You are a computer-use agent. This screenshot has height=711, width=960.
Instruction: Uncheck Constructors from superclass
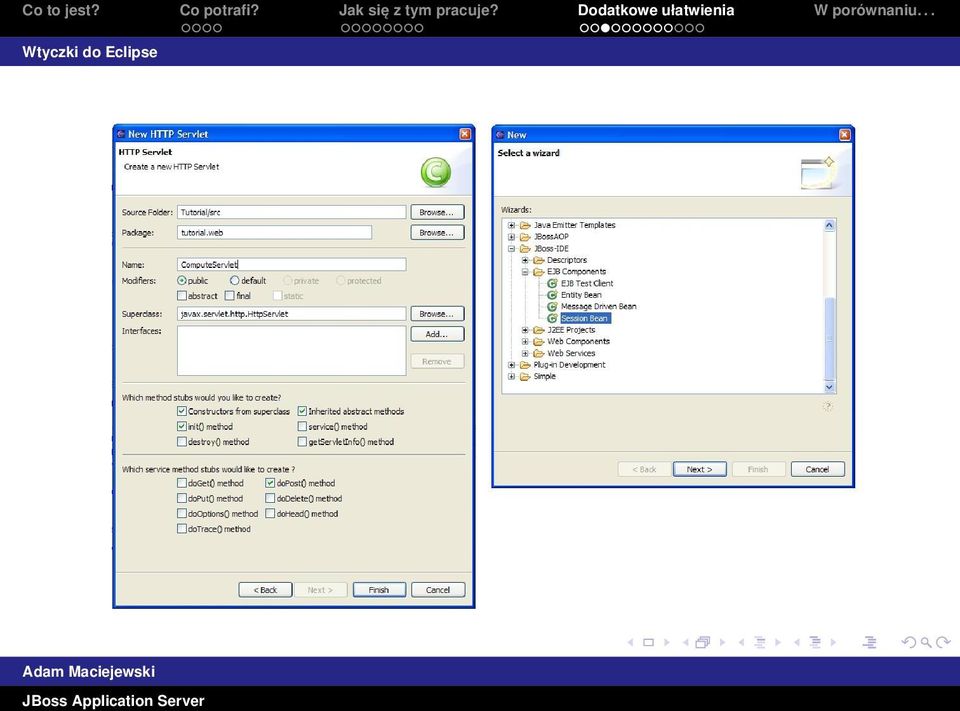click(x=182, y=411)
